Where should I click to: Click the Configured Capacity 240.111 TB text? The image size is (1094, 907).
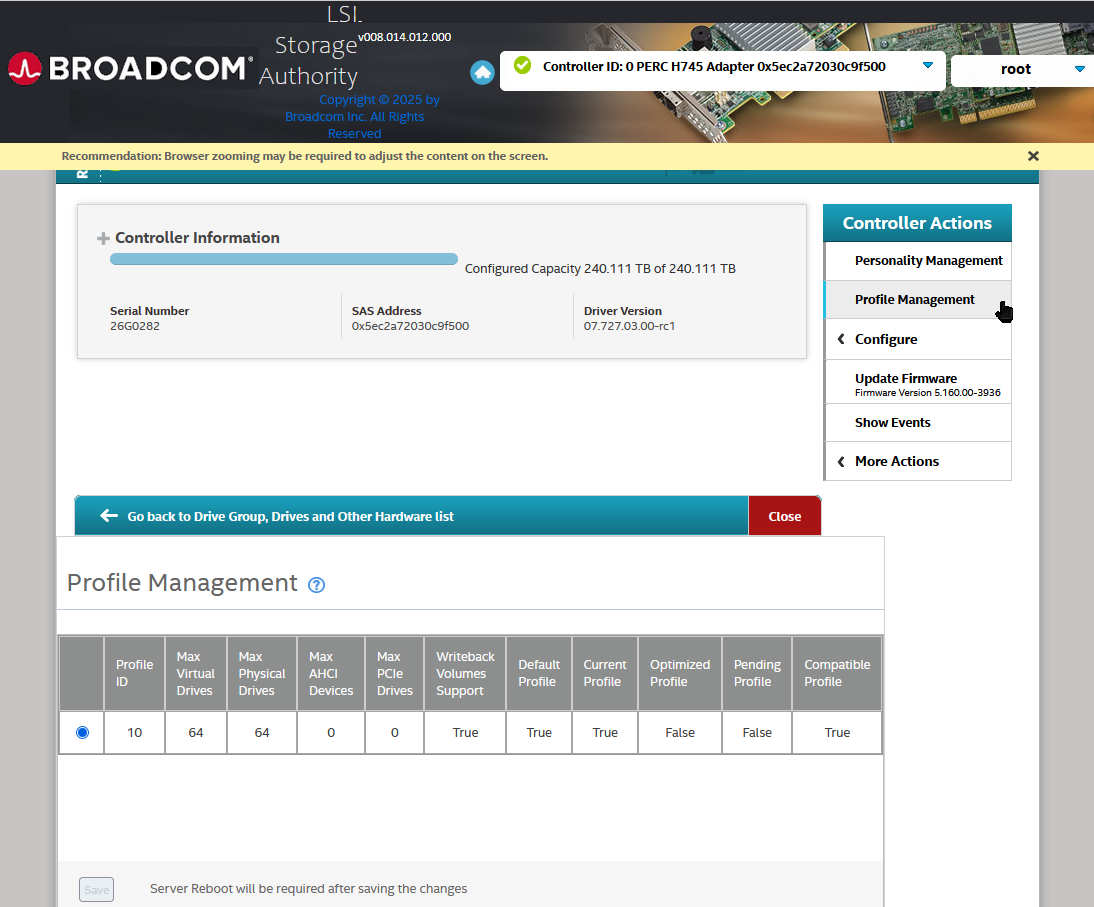point(600,269)
